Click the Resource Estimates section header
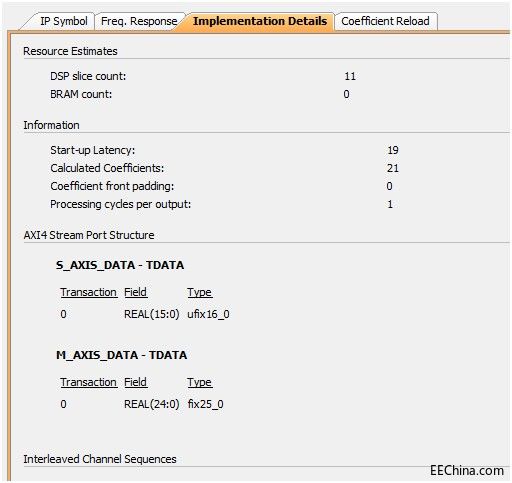Image resolution: width=512 pixels, height=483 pixels. [70, 51]
